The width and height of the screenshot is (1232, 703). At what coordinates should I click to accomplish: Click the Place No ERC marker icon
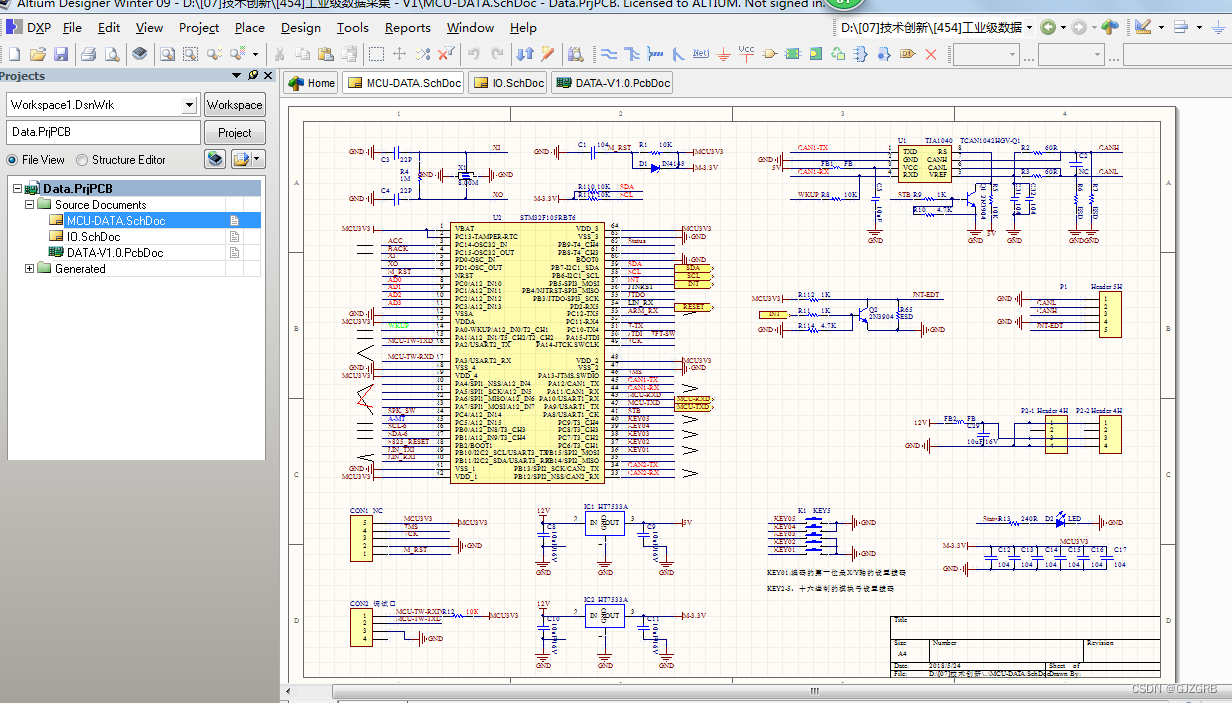point(931,52)
